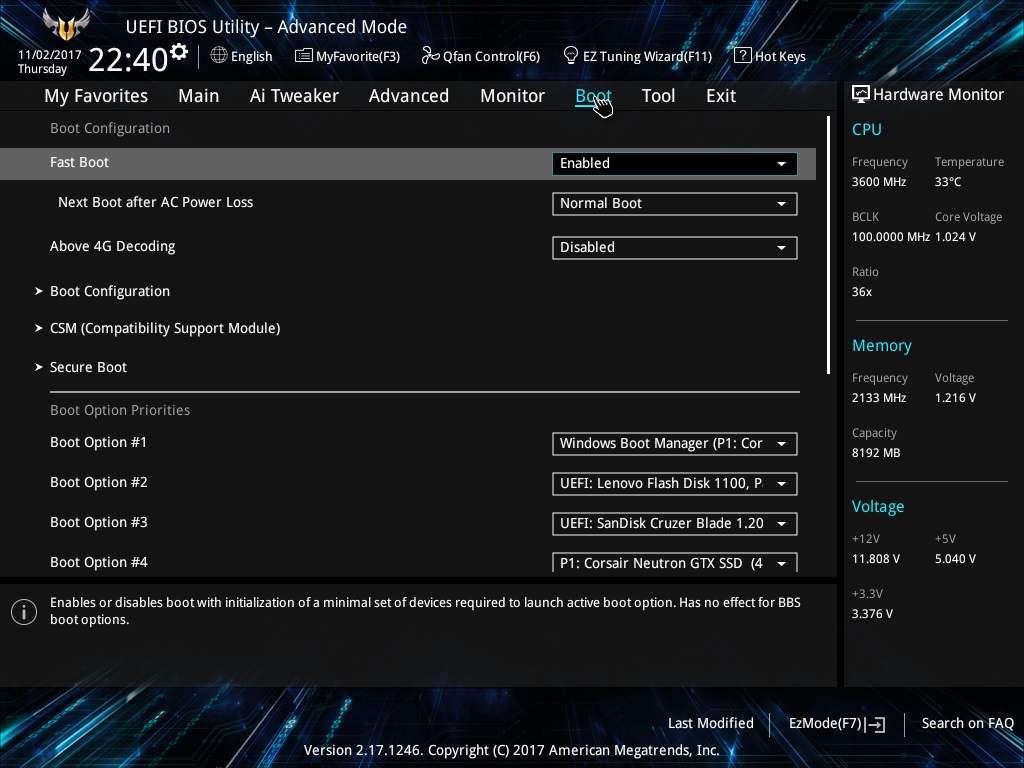
Task: Switch to EzMode(F7) label
Action: pyautogui.click(x=825, y=723)
